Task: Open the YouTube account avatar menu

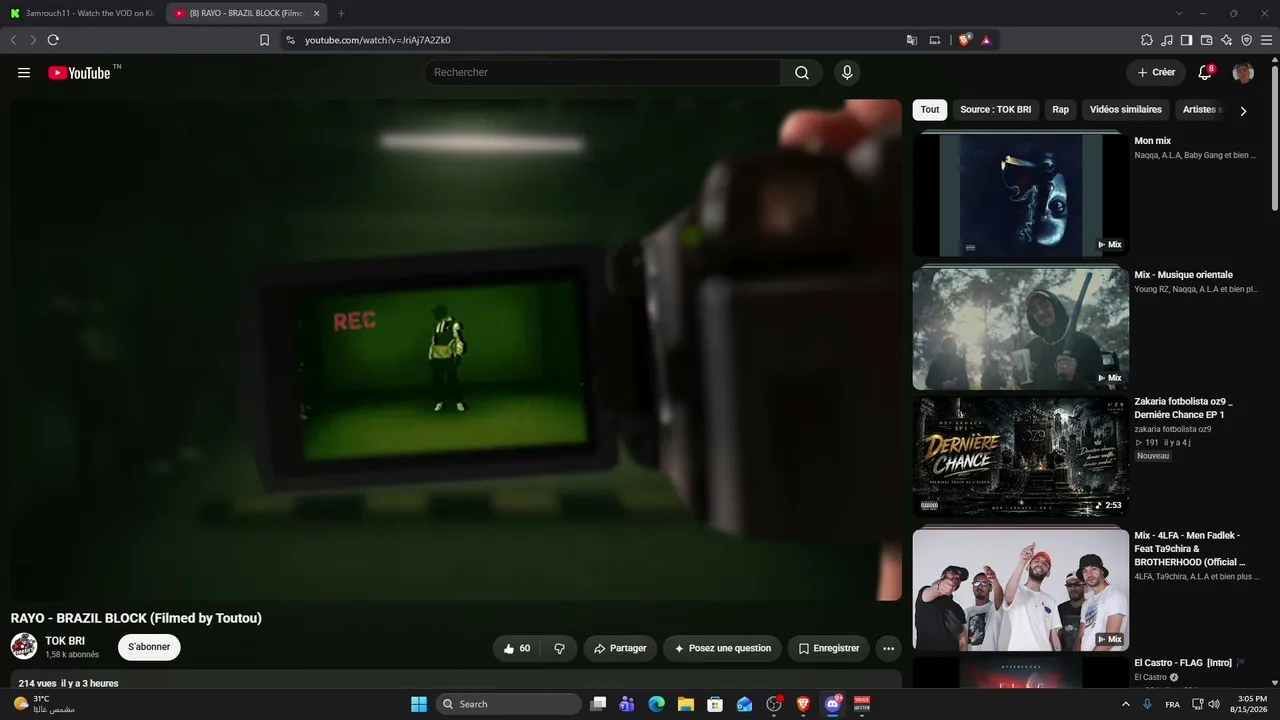Action: coord(1243,73)
